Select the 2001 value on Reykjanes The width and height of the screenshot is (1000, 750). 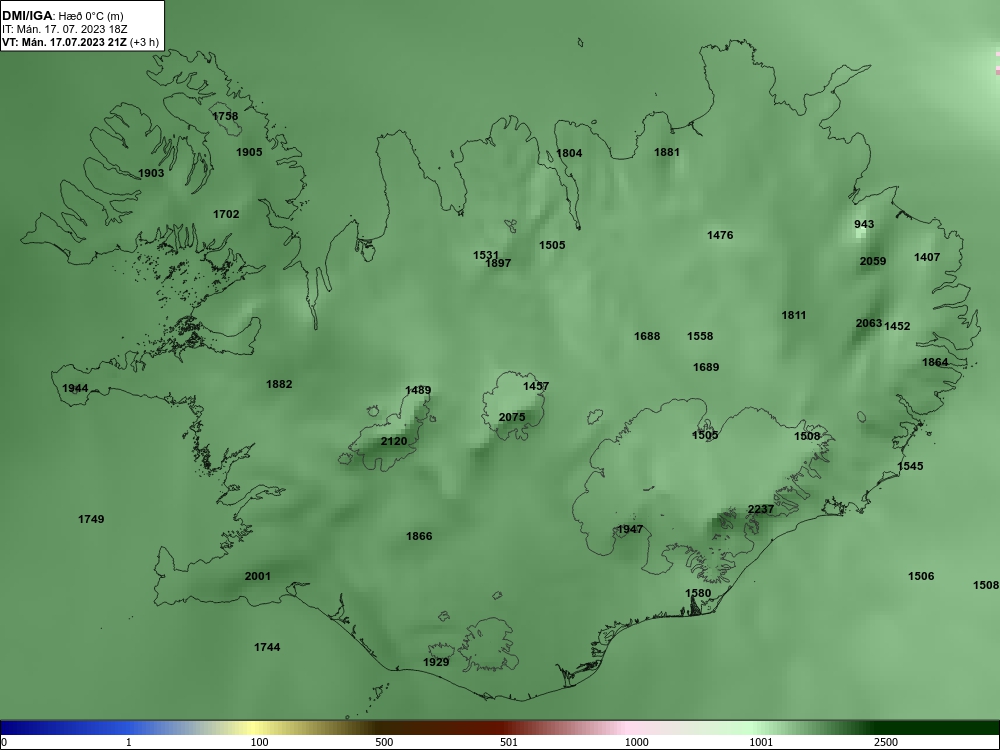click(x=258, y=576)
